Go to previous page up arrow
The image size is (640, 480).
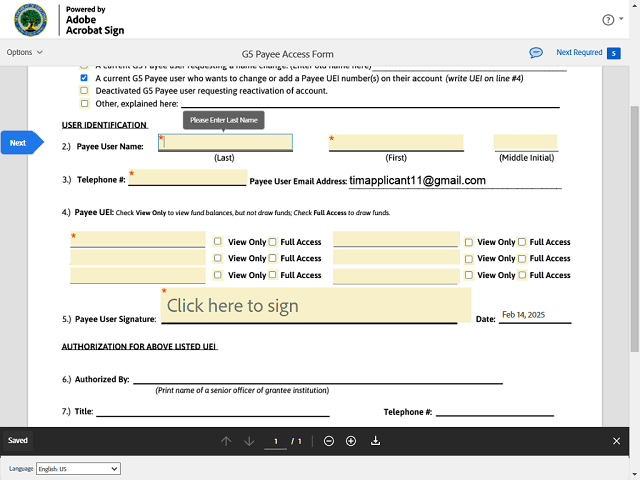point(226,441)
